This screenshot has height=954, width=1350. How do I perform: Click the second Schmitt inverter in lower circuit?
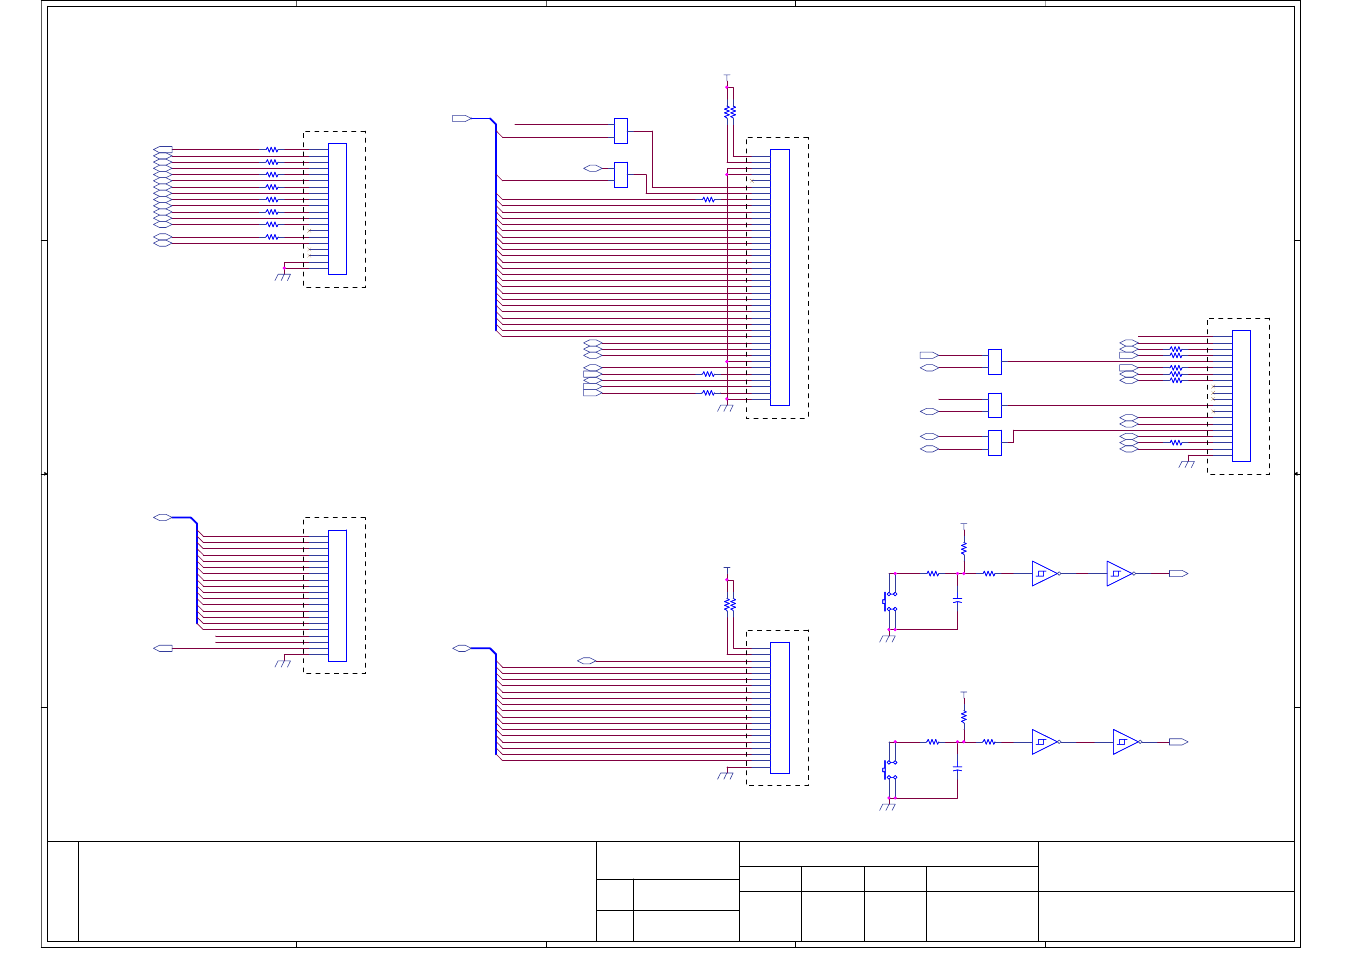point(1126,742)
